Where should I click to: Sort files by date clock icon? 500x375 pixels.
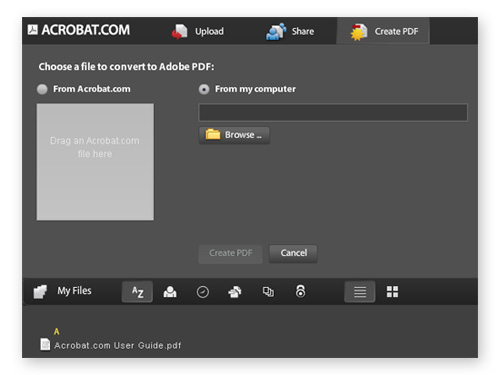pyautogui.click(x=203, y=292)
